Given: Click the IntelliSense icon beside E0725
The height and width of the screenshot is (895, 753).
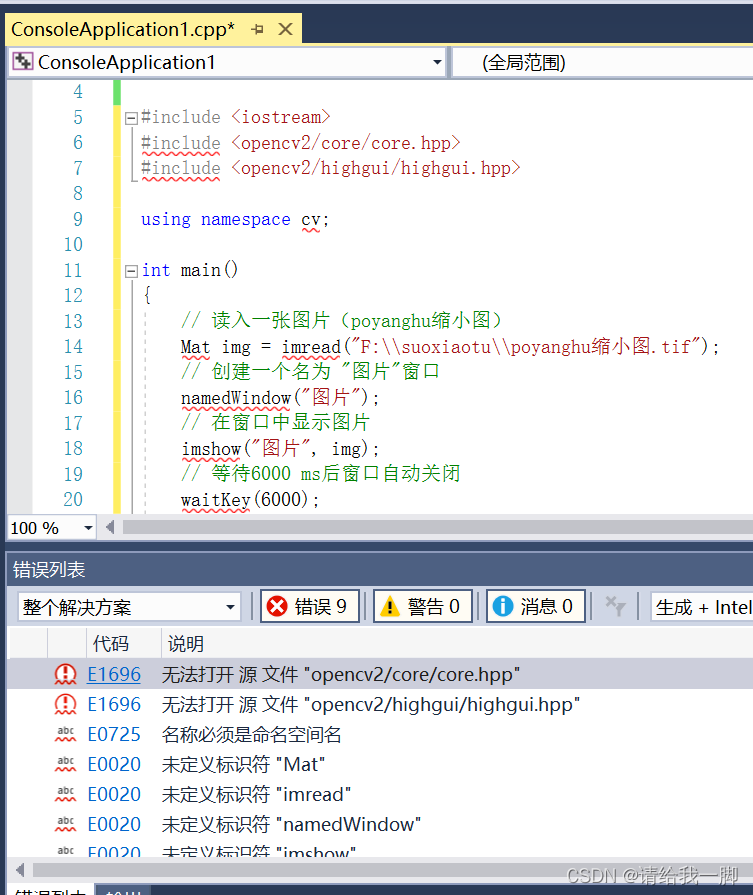Looking at the screenshot, I should (x=65, y=735).
